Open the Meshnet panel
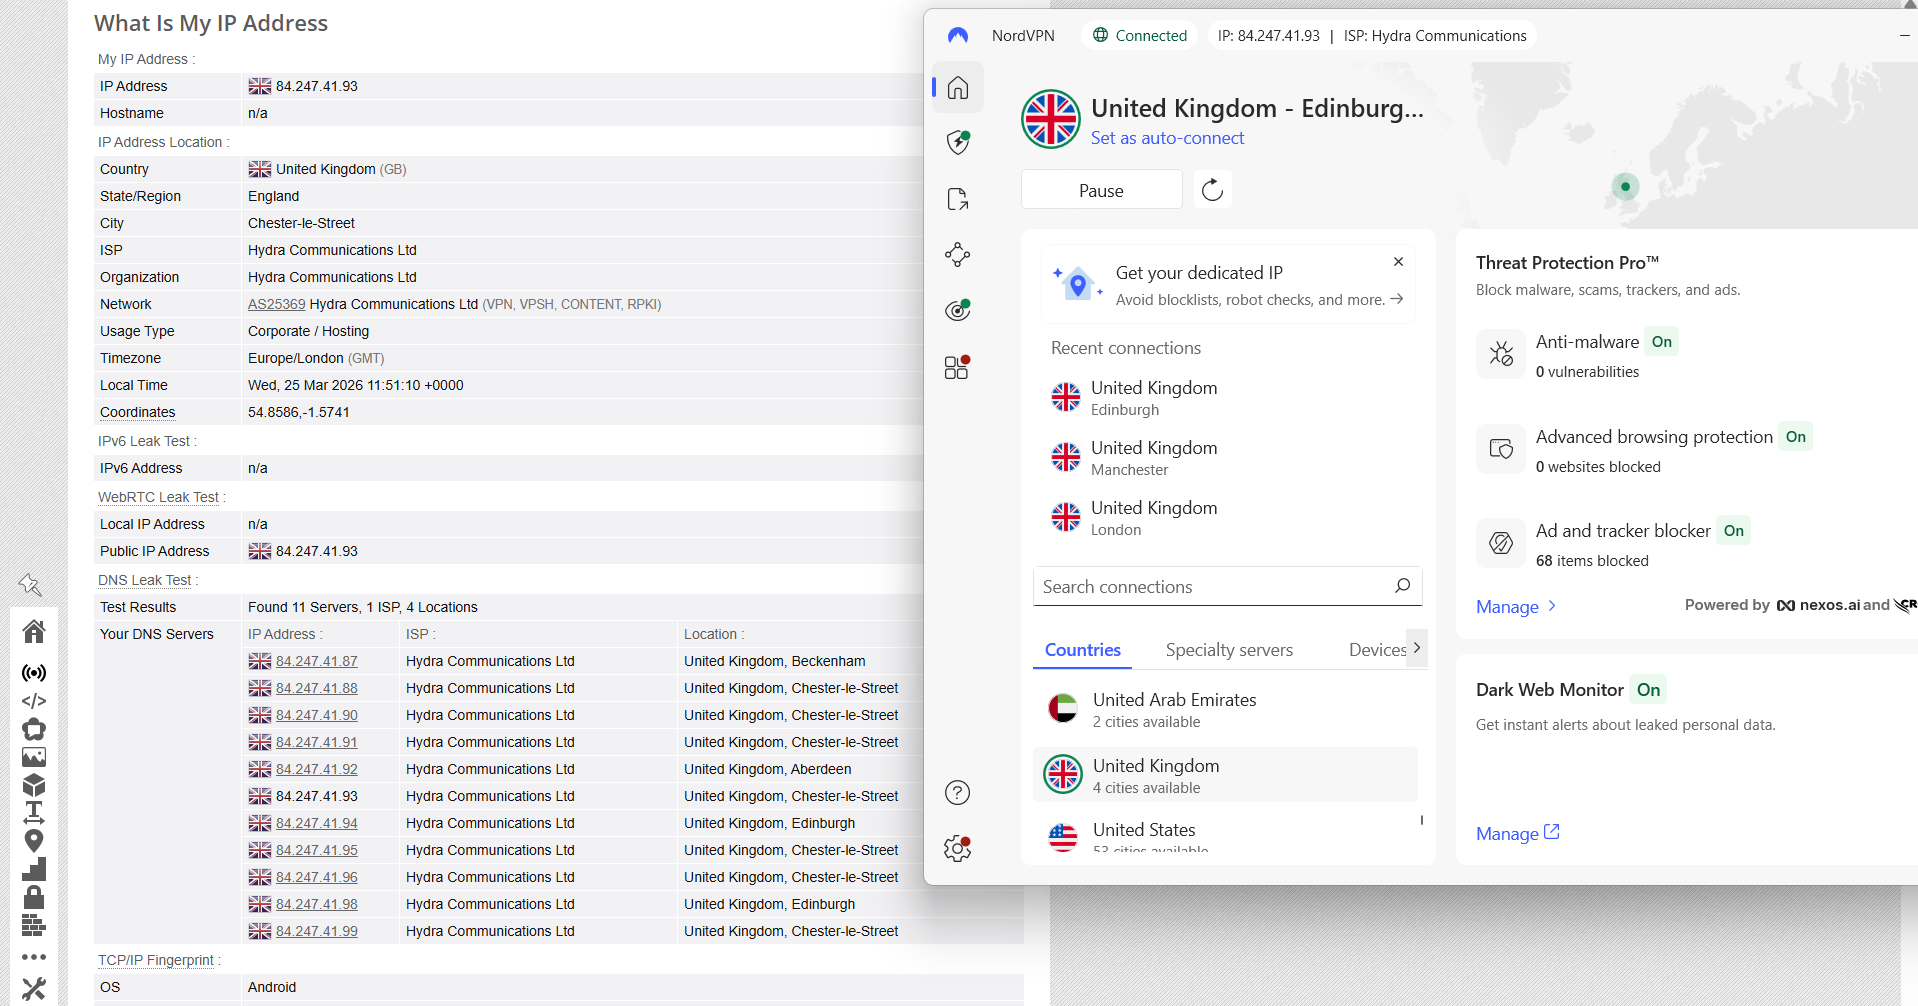The height and width of the screenshot is (1006, 1918). click(x=957, y=254)
